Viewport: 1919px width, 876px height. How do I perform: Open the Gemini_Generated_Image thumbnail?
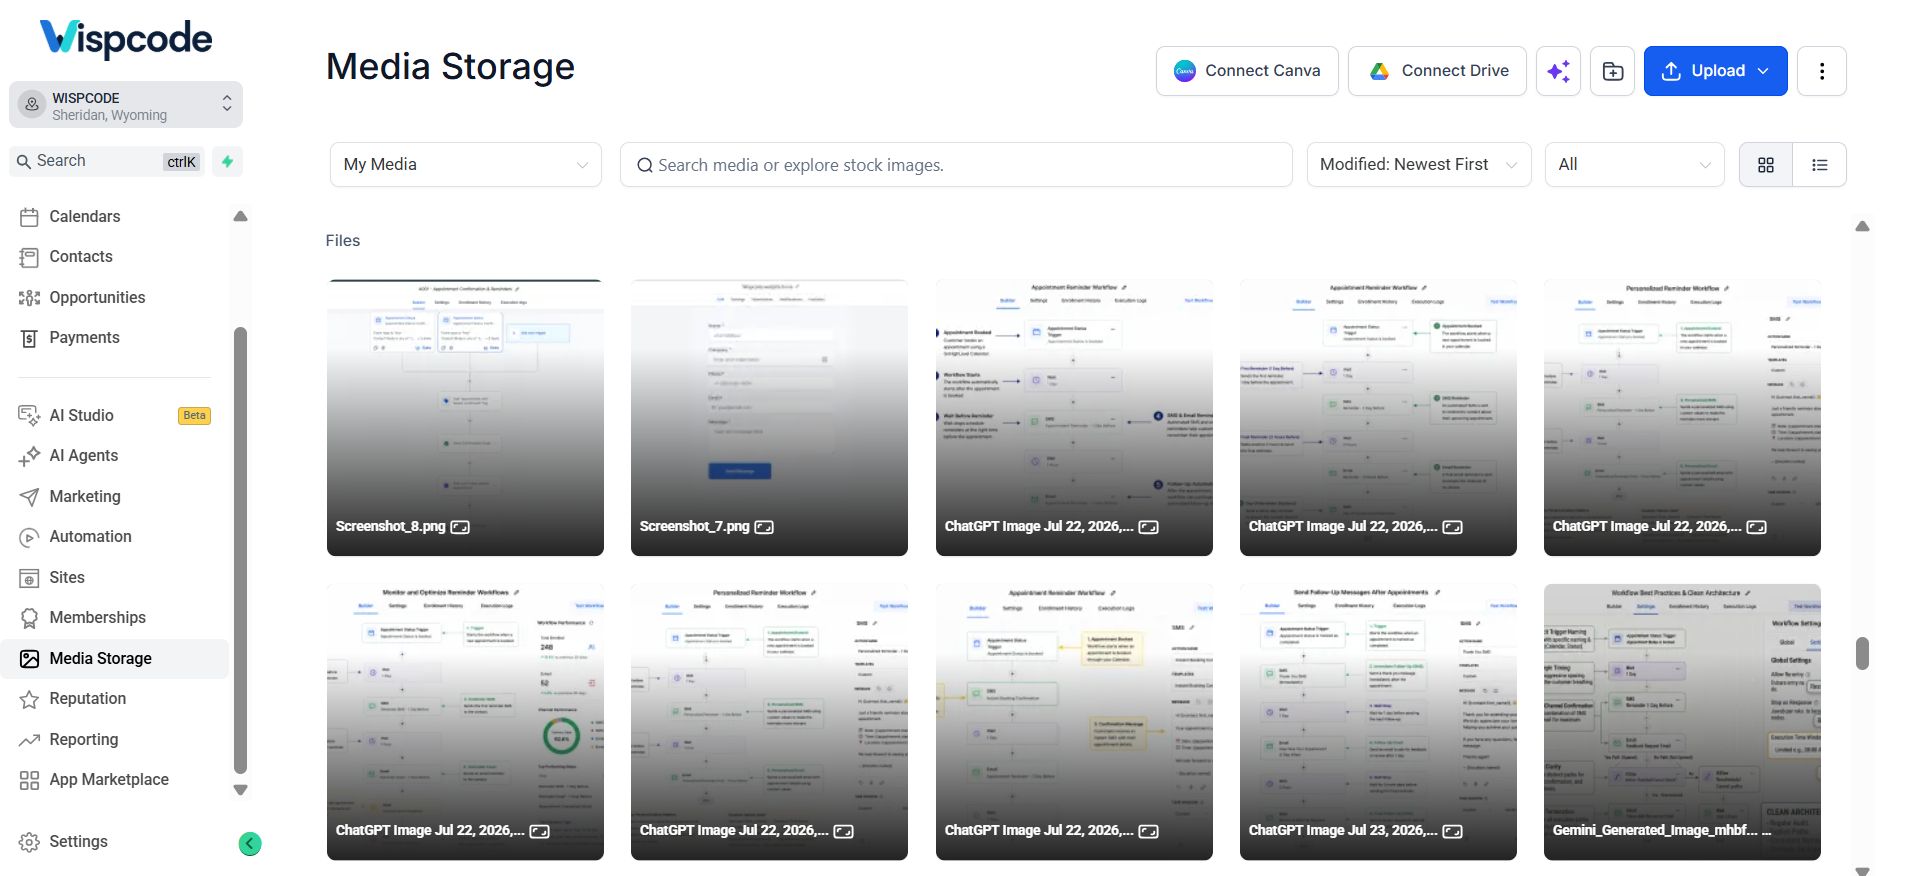1682,722
